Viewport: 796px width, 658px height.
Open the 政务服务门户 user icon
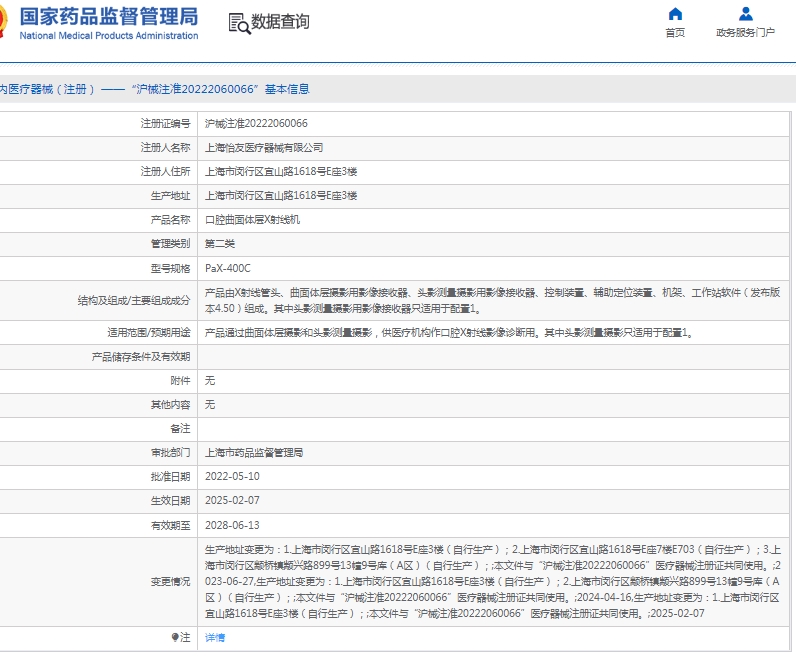(746, 14)
